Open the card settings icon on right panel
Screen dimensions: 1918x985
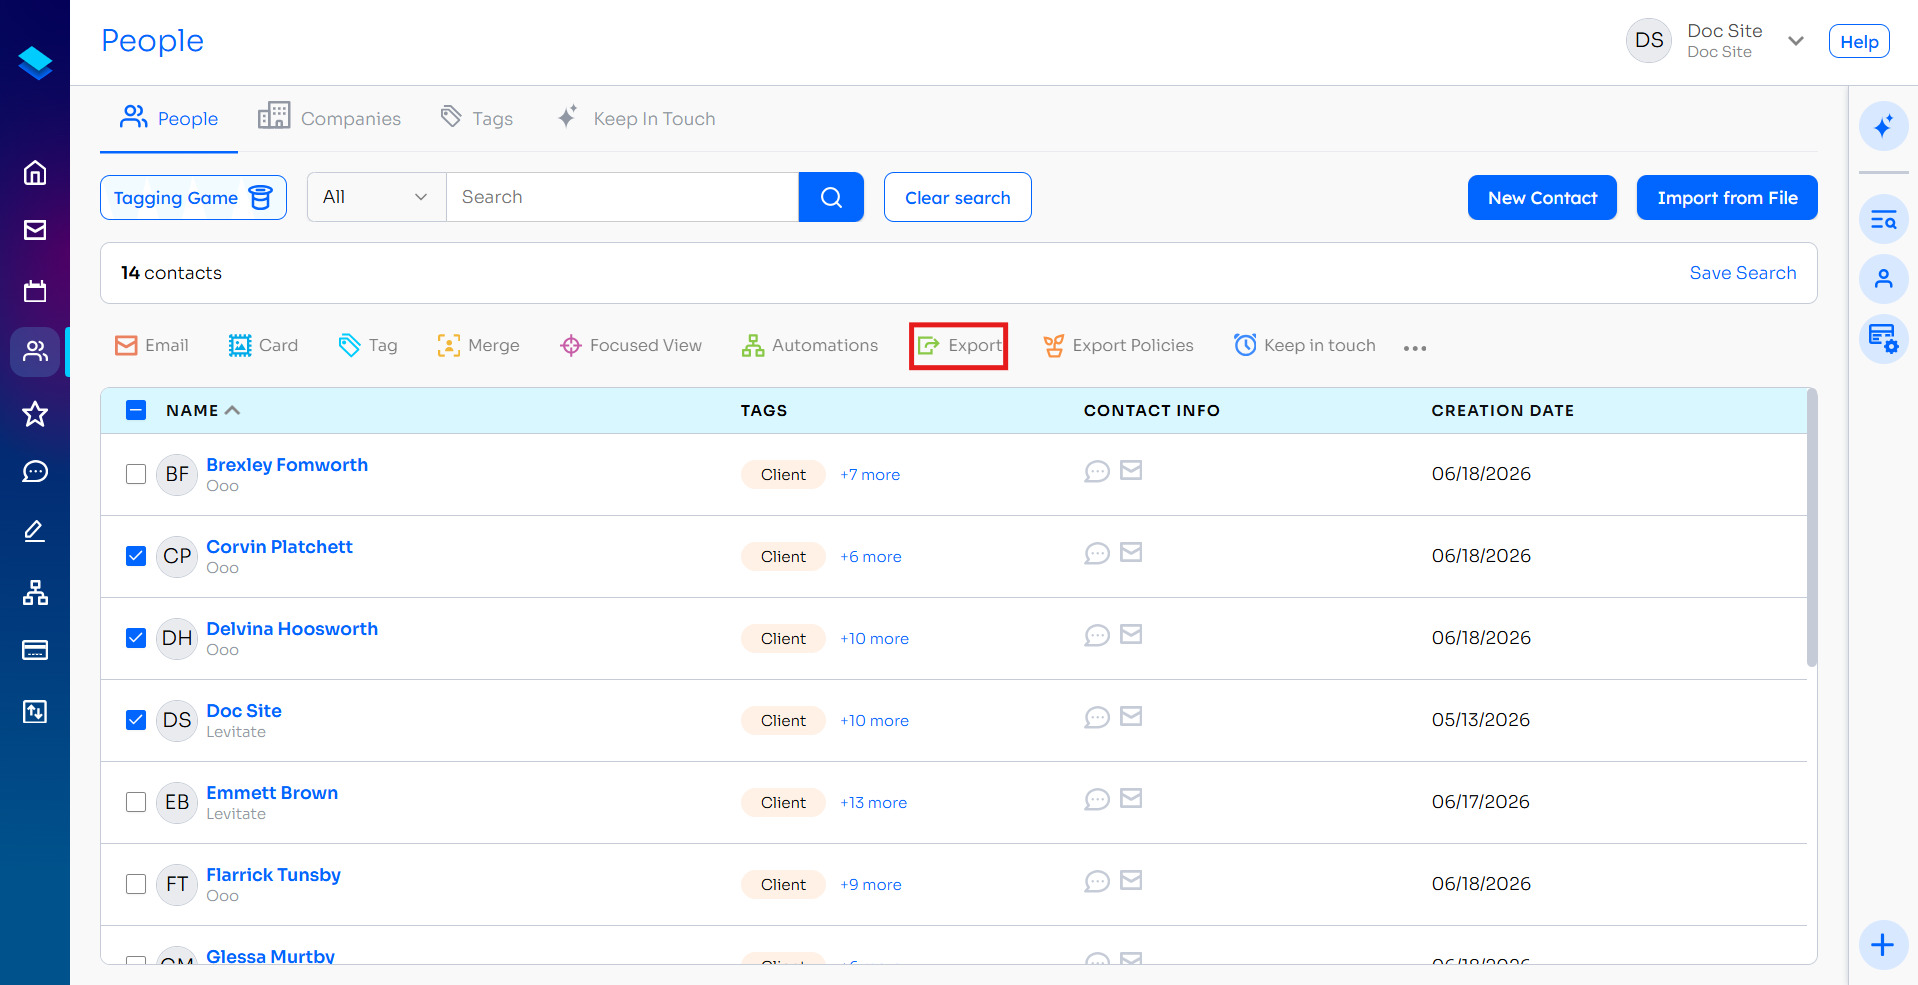1883,339
